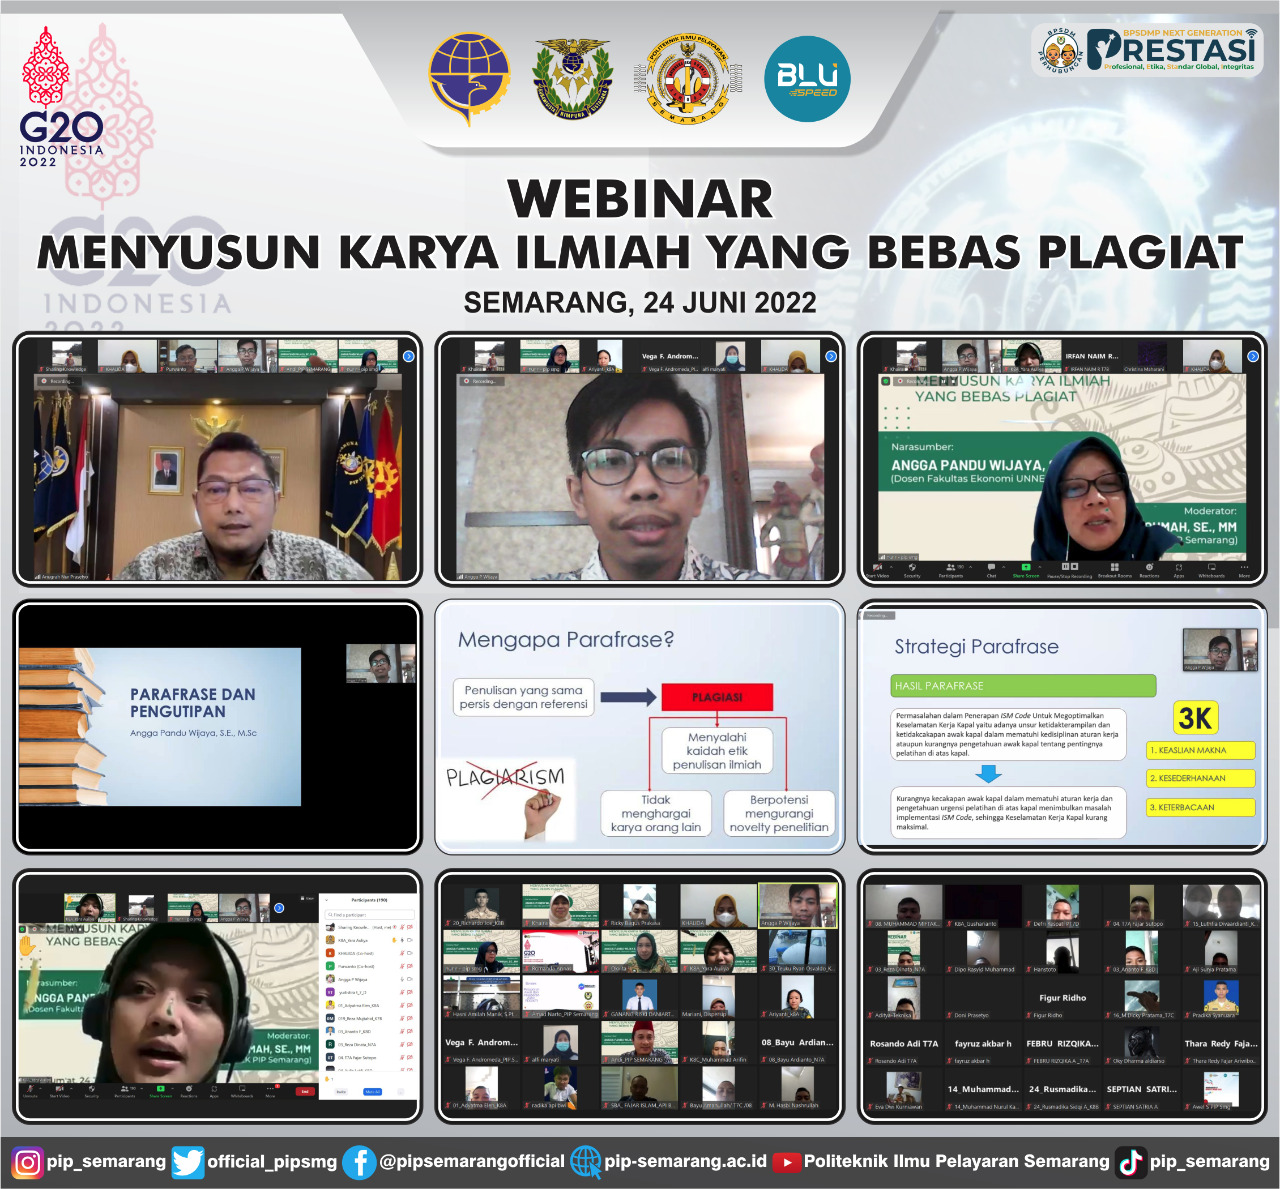Show next gallery strip in the man-with-flags screenshot
This screenshot has width=1280, height=1189.
(x=408, y=356)
